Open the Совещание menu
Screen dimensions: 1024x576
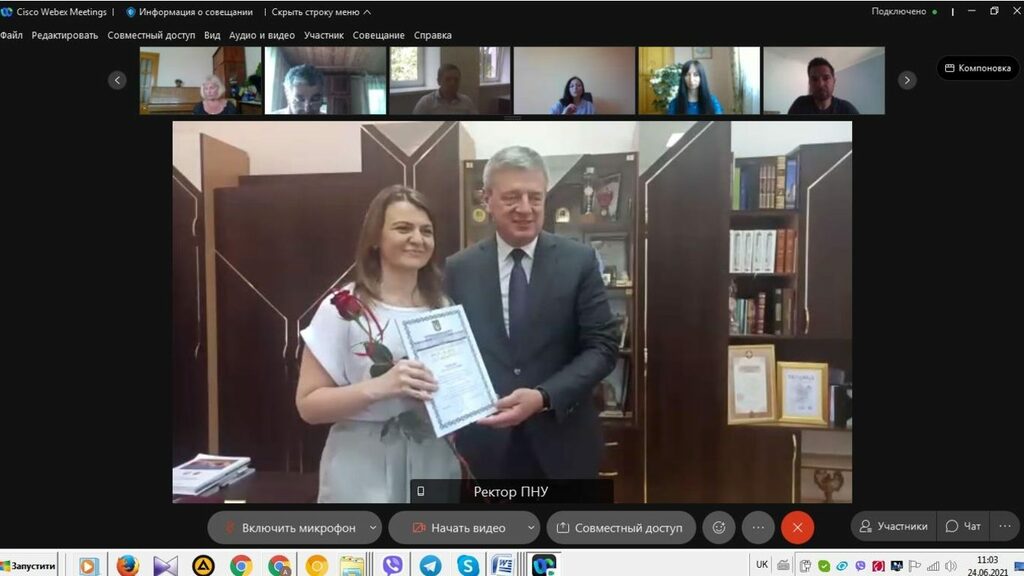tap(379, 35)
